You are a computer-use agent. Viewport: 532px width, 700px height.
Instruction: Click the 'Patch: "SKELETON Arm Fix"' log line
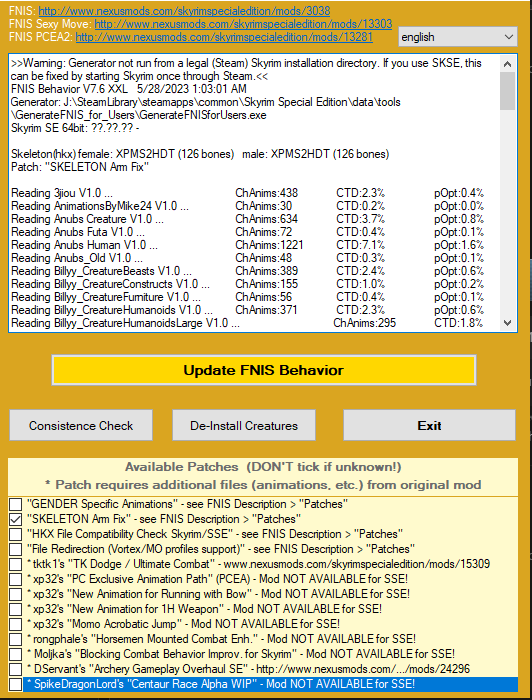pyautogui.click(x=80, y=167)
